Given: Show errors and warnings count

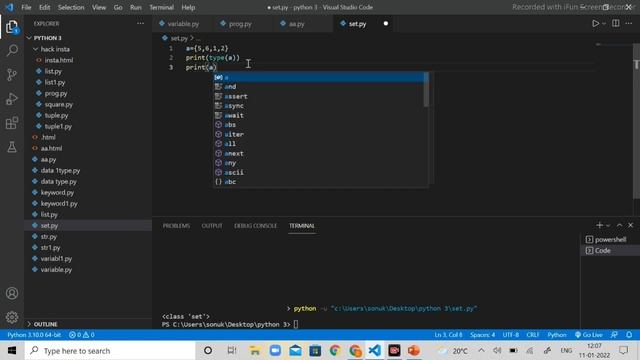Looking at the screenshot, I should [x=81, y=335].
